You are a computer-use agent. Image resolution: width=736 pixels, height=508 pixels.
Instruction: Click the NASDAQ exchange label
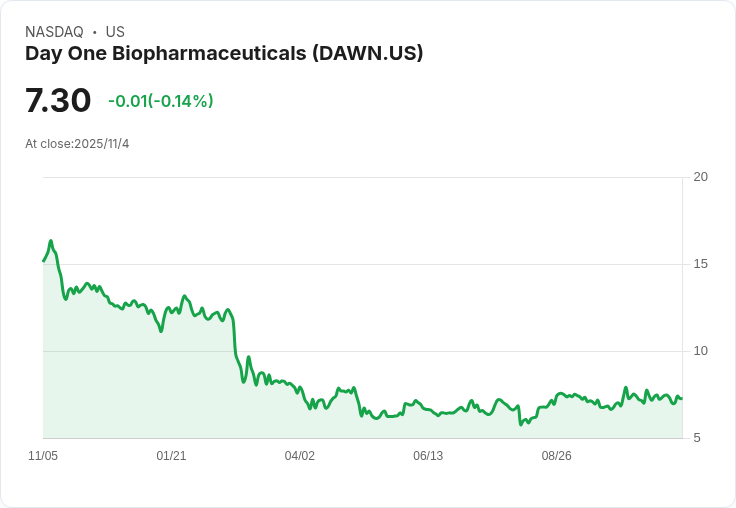coord(54,32)
